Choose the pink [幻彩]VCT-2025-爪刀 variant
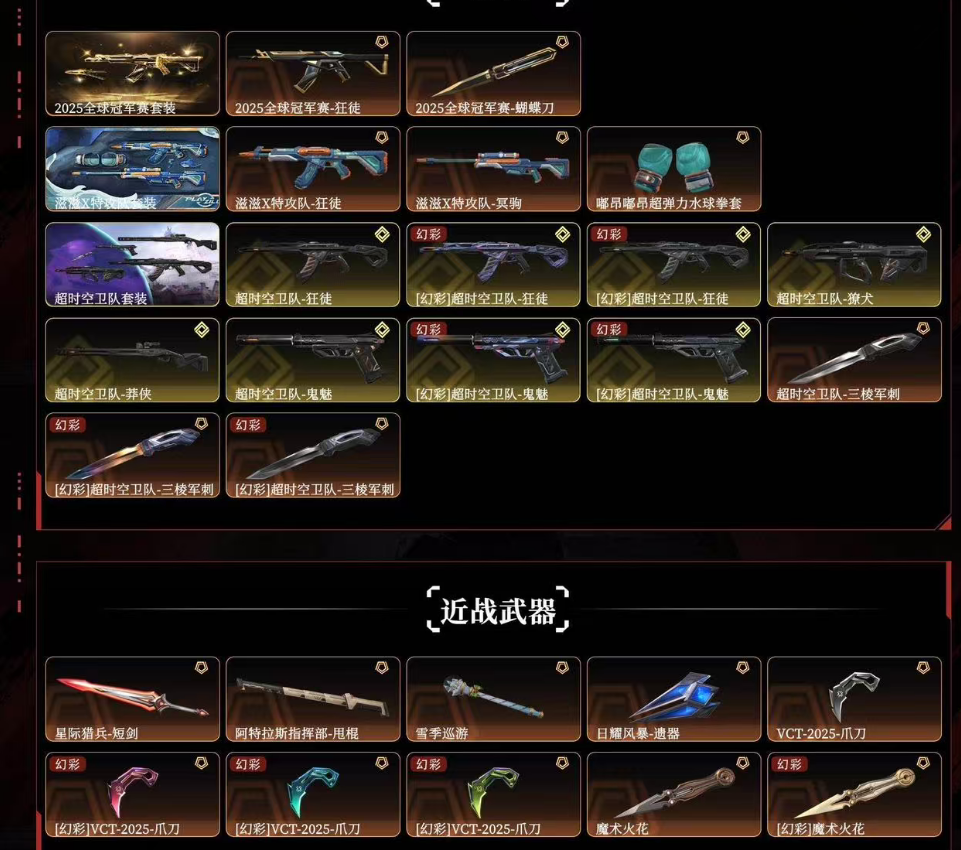This screenshot has width=961, height=850. 132,795
